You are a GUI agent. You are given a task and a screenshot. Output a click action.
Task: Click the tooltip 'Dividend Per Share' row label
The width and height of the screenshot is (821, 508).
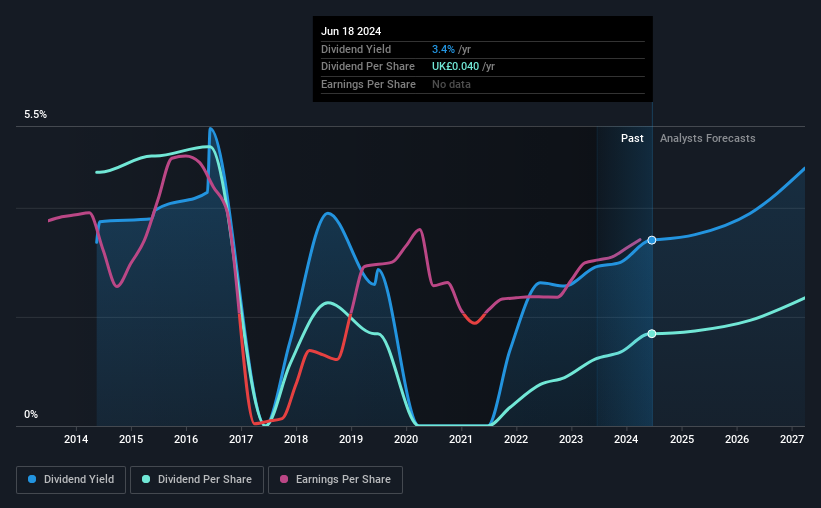coord(368,67)
